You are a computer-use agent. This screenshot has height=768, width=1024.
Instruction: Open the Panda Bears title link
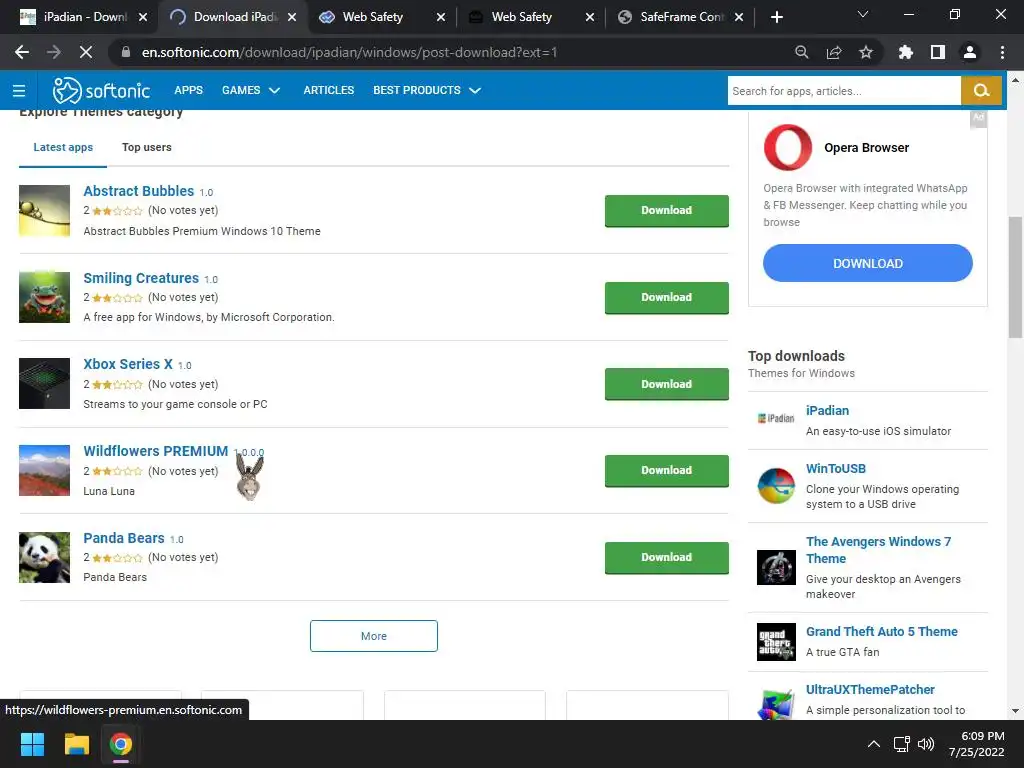123,537
